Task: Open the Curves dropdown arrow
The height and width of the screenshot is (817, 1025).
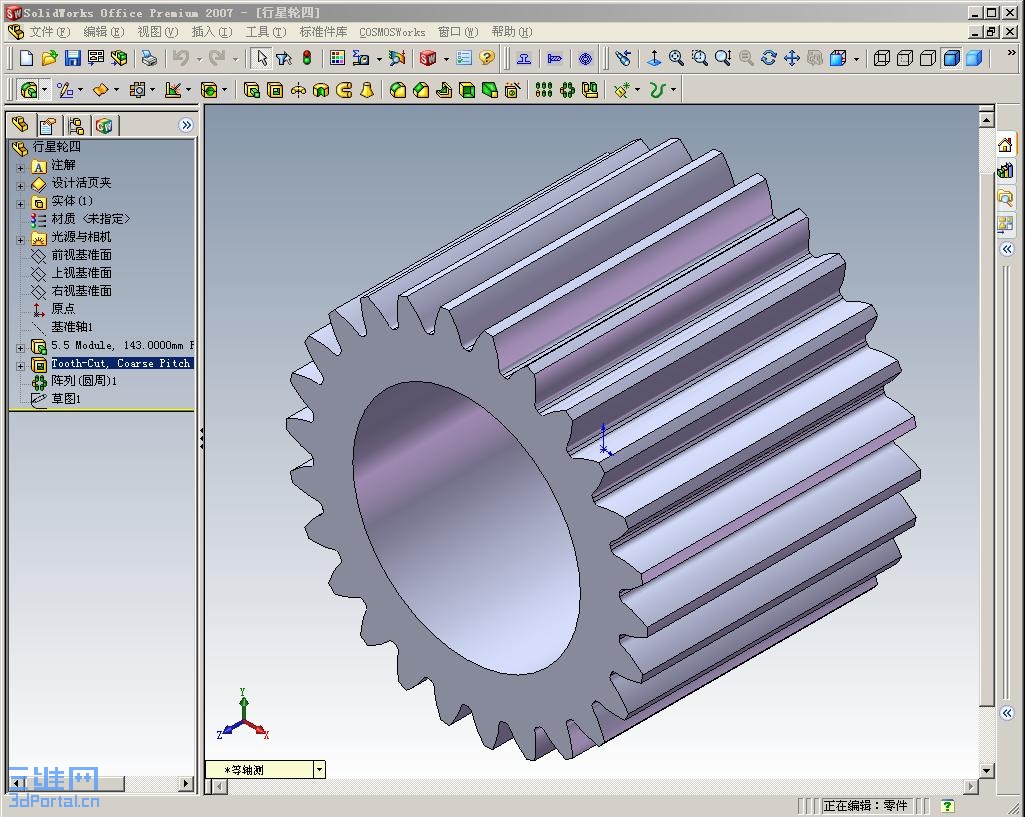Action: point(673,90)
